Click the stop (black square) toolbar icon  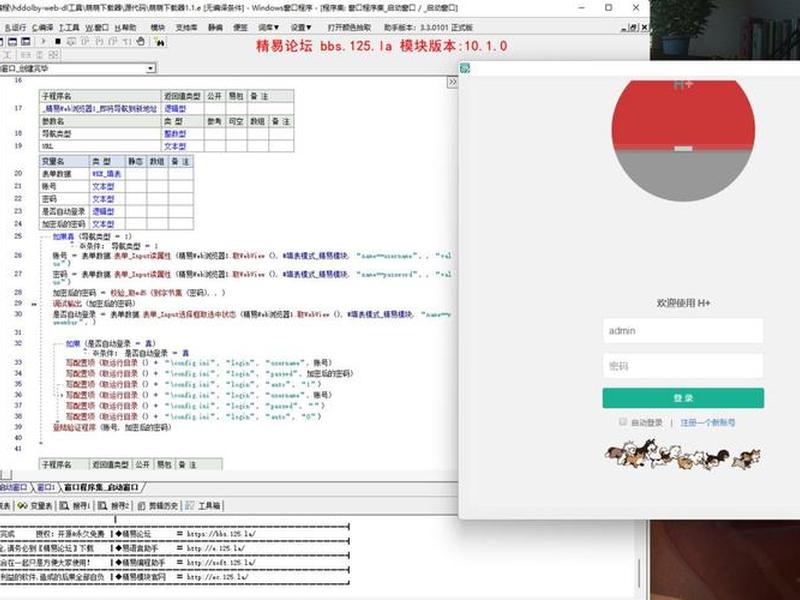click(58, 41)
